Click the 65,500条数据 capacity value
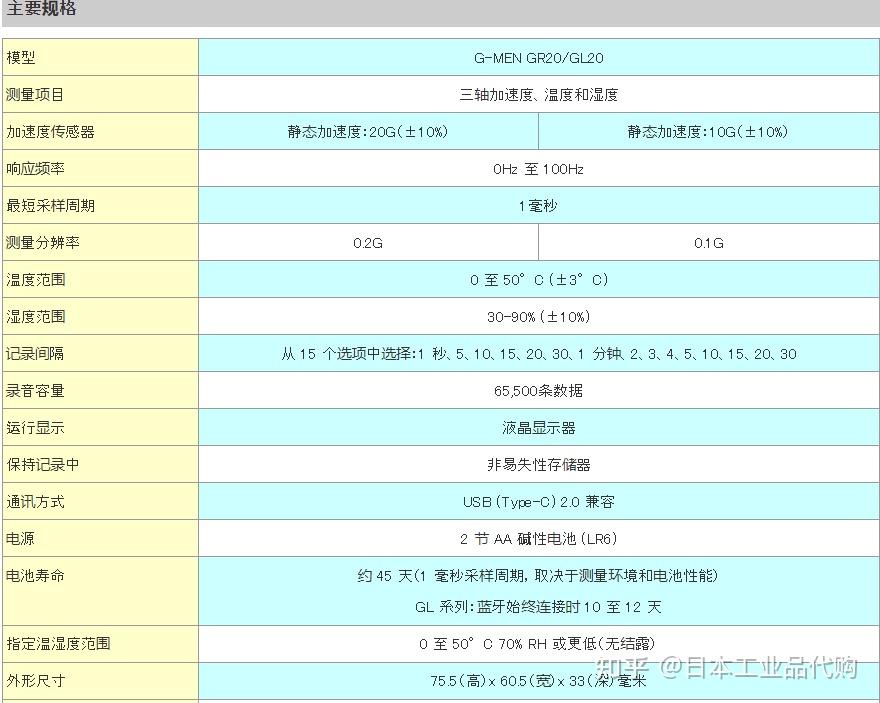The image size is (880, 703). (540, 390)
